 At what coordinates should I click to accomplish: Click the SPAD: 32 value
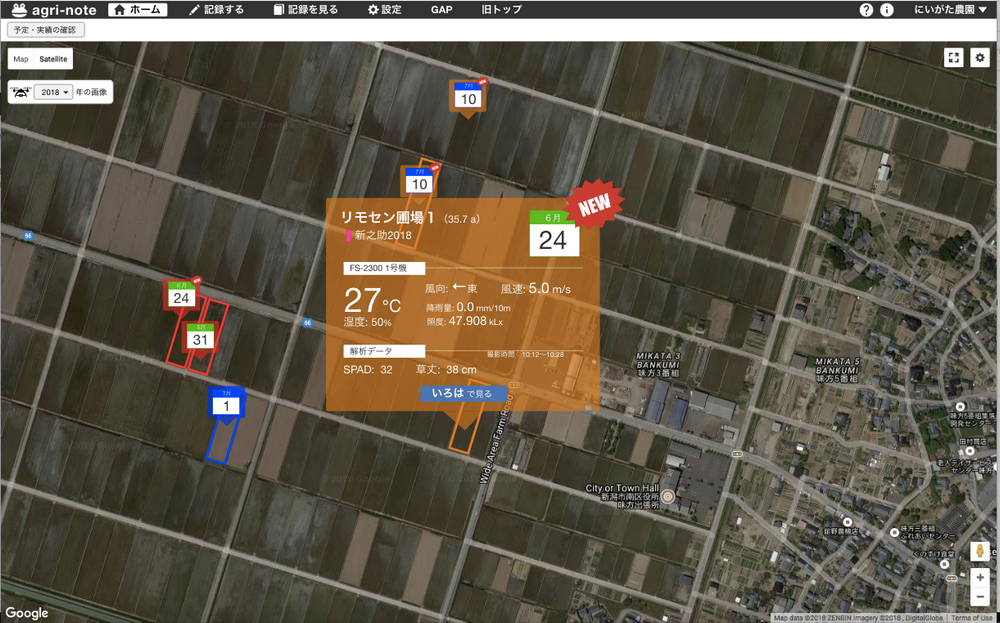coord(368,369)
